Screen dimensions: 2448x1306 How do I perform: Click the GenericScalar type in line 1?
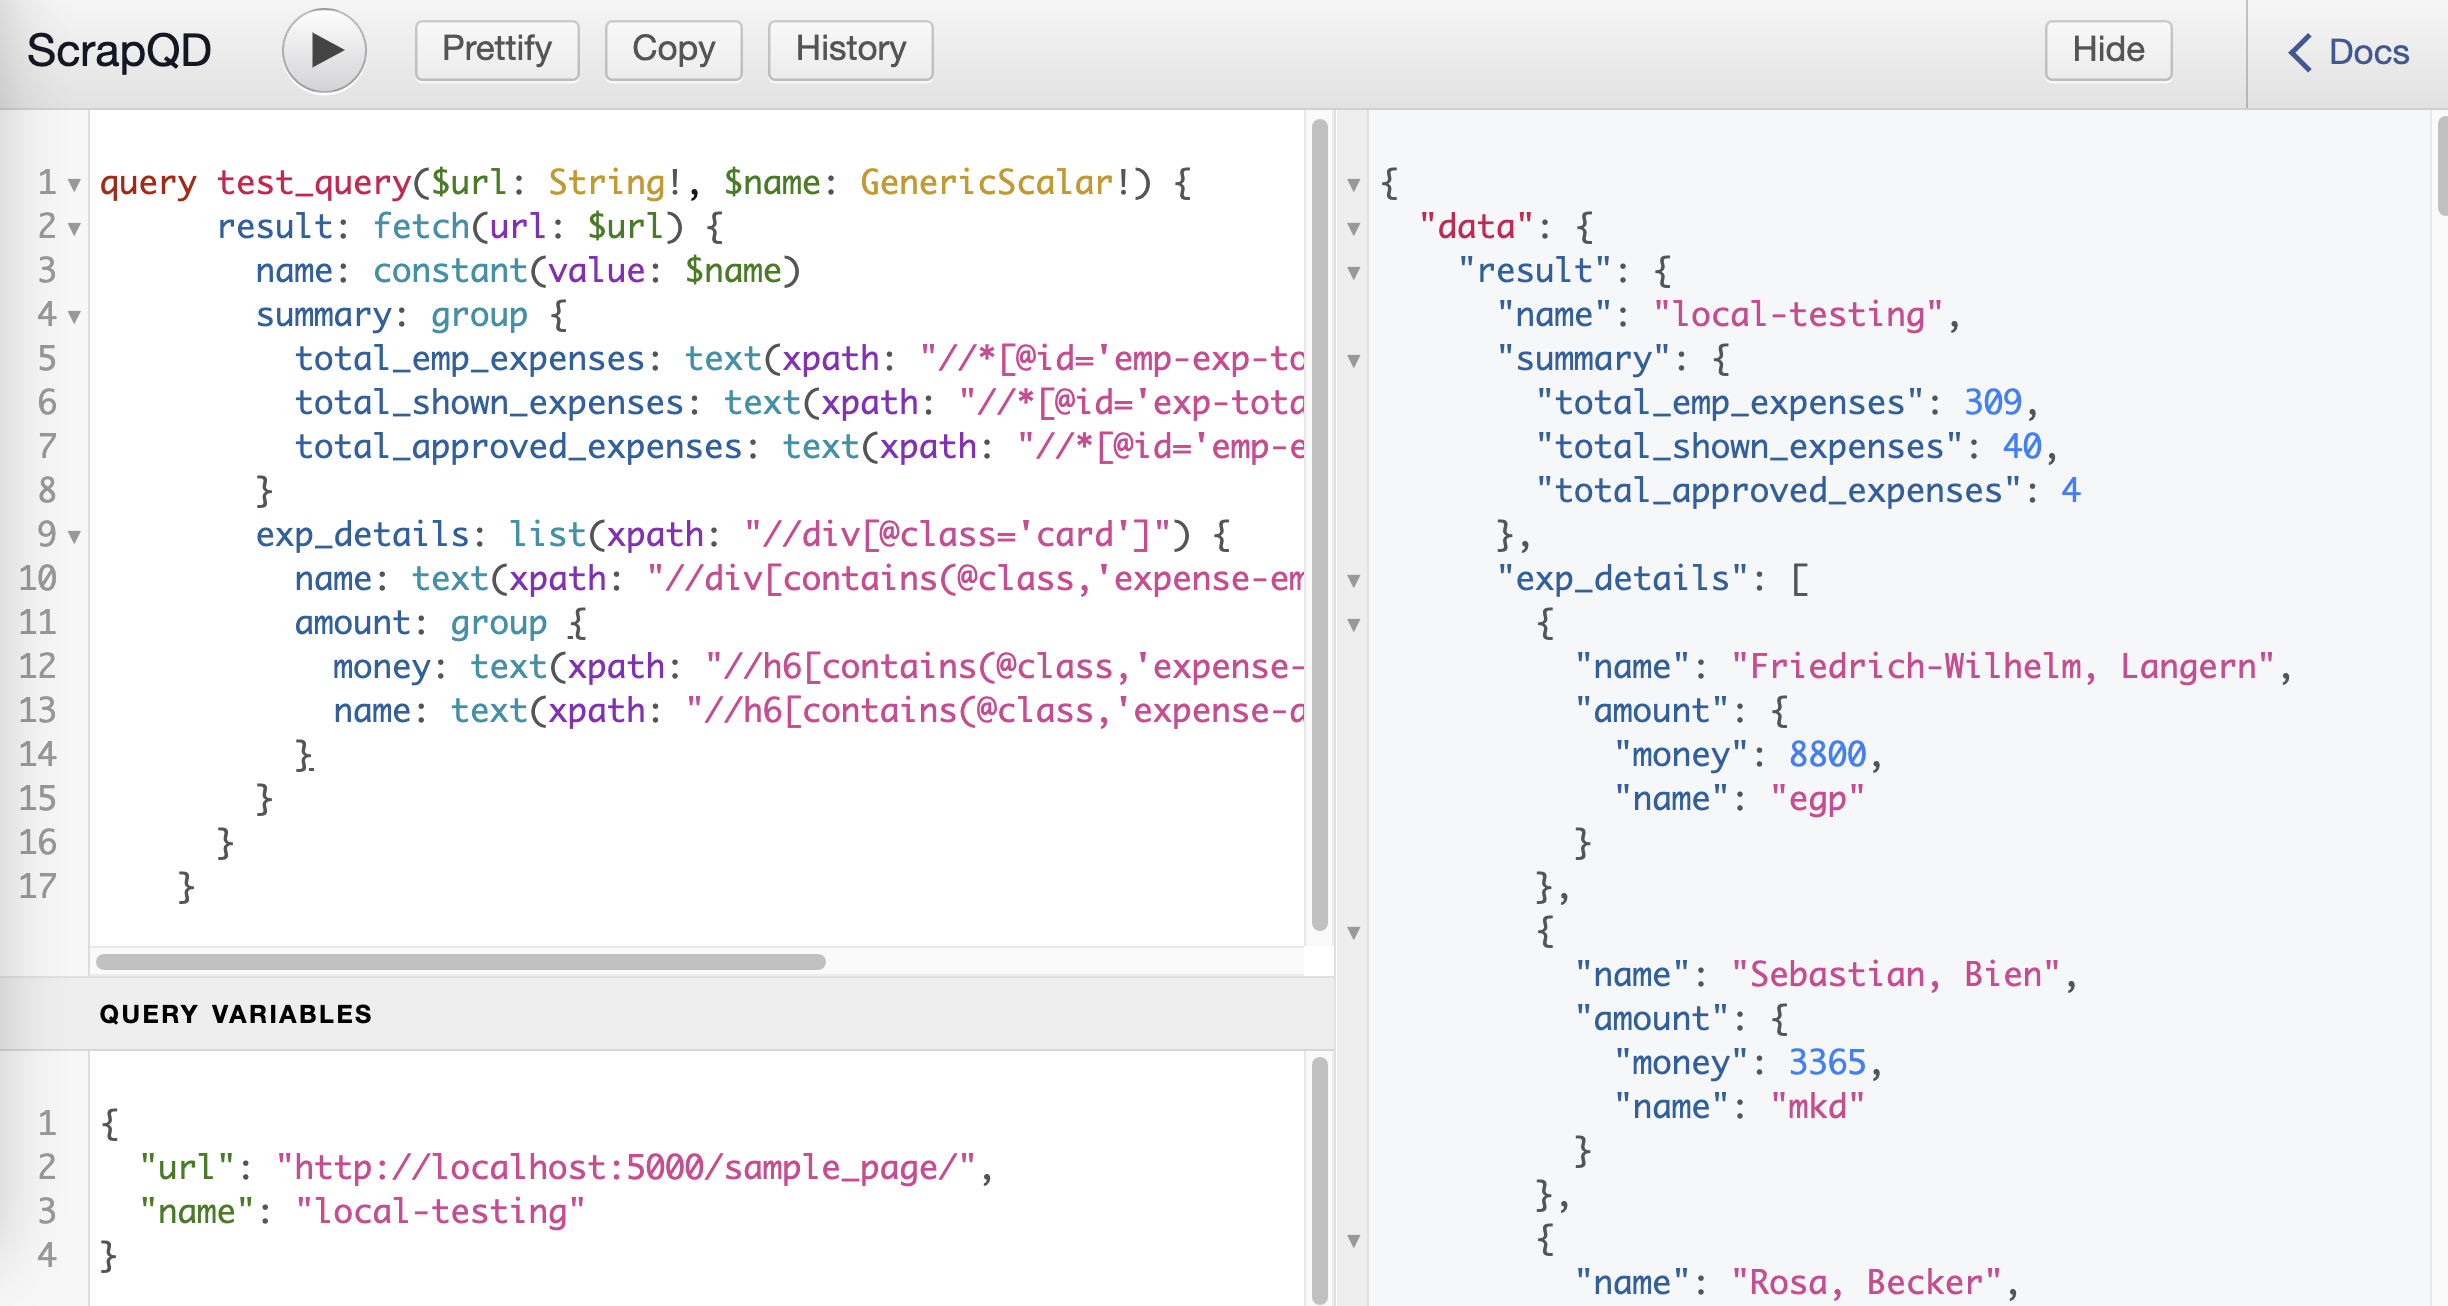[x=987, y=183]
